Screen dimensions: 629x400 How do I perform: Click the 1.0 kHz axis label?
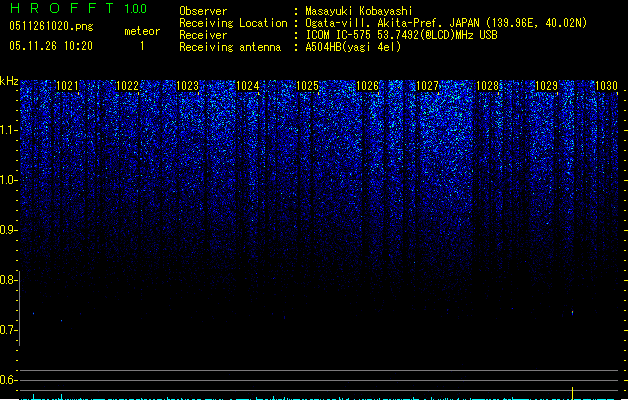[x=9, y=180]
